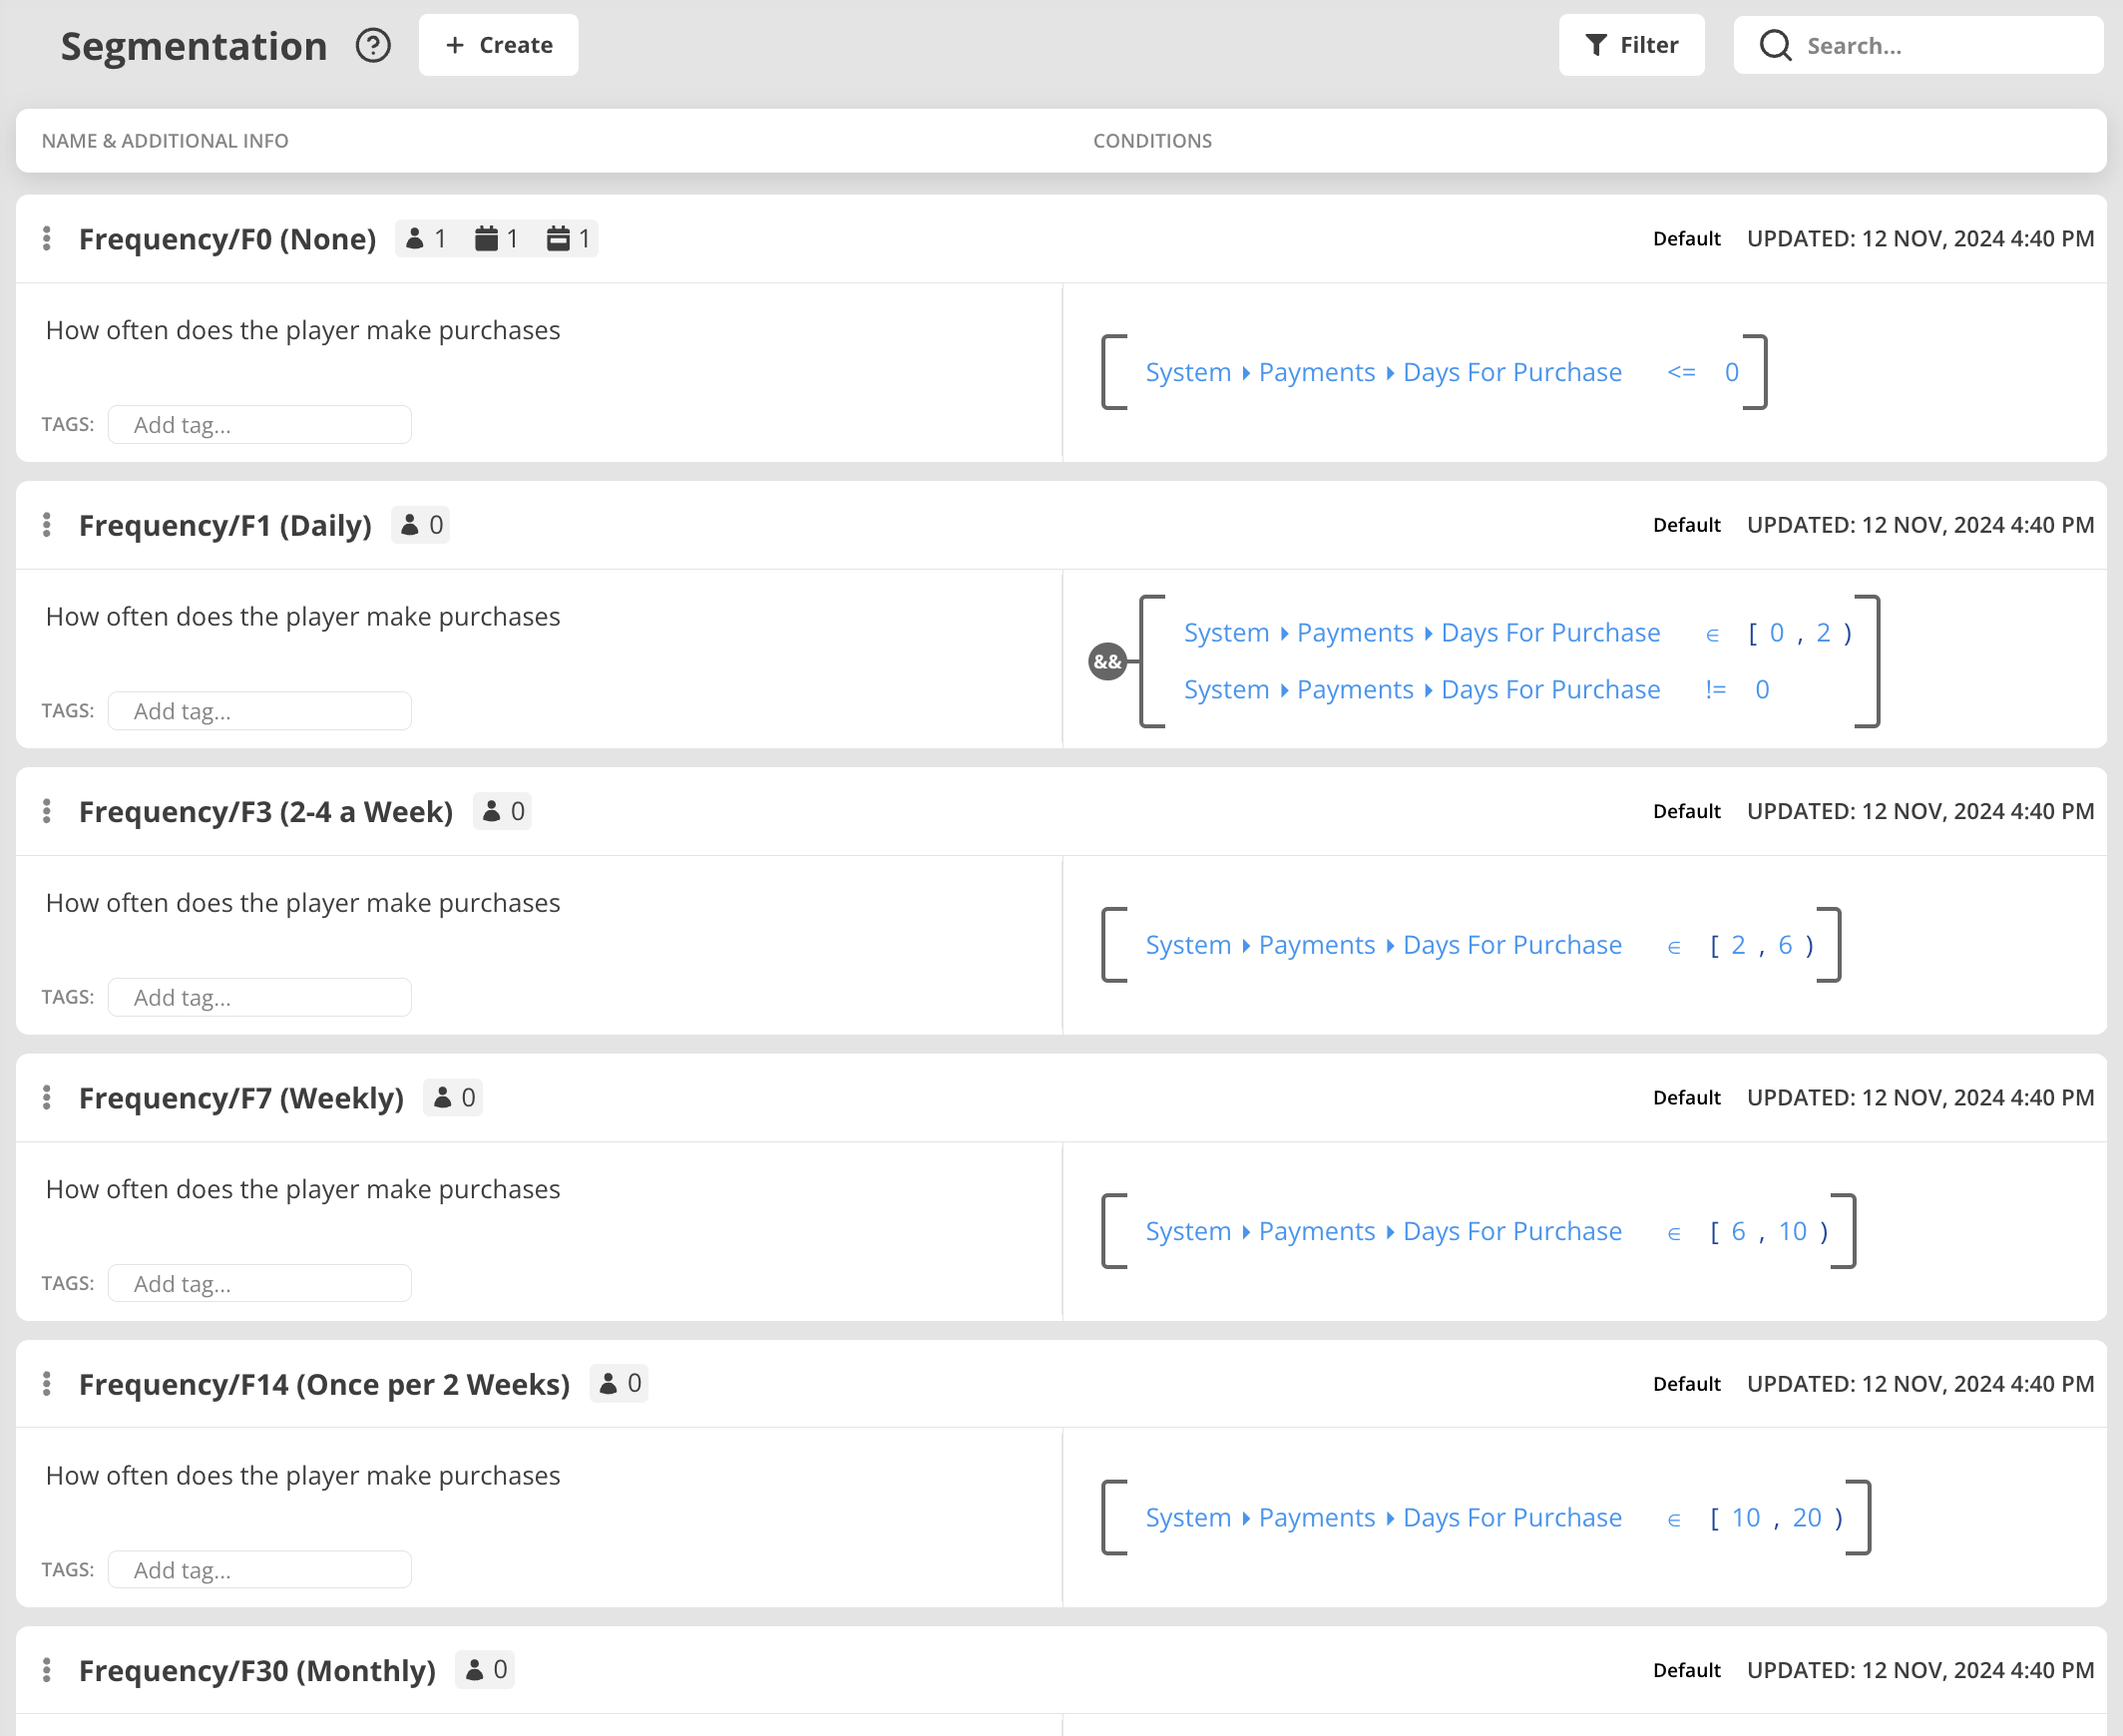
Task: Click the help question mark icon
Action: [x=373, y=46]
